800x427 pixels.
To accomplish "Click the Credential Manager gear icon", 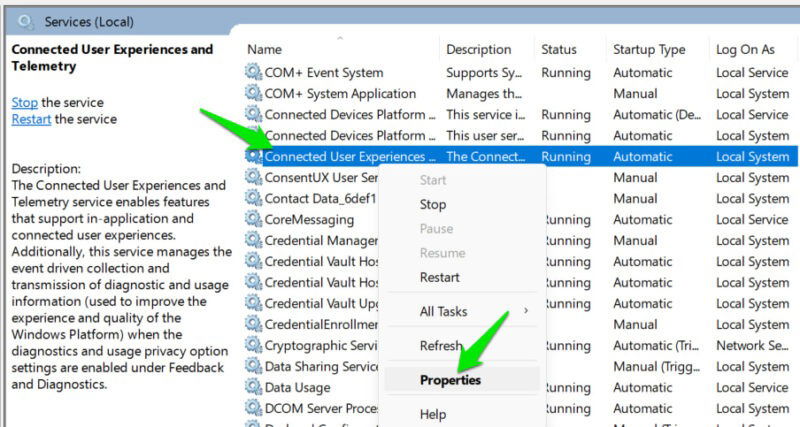I will [x=253, y=240].
